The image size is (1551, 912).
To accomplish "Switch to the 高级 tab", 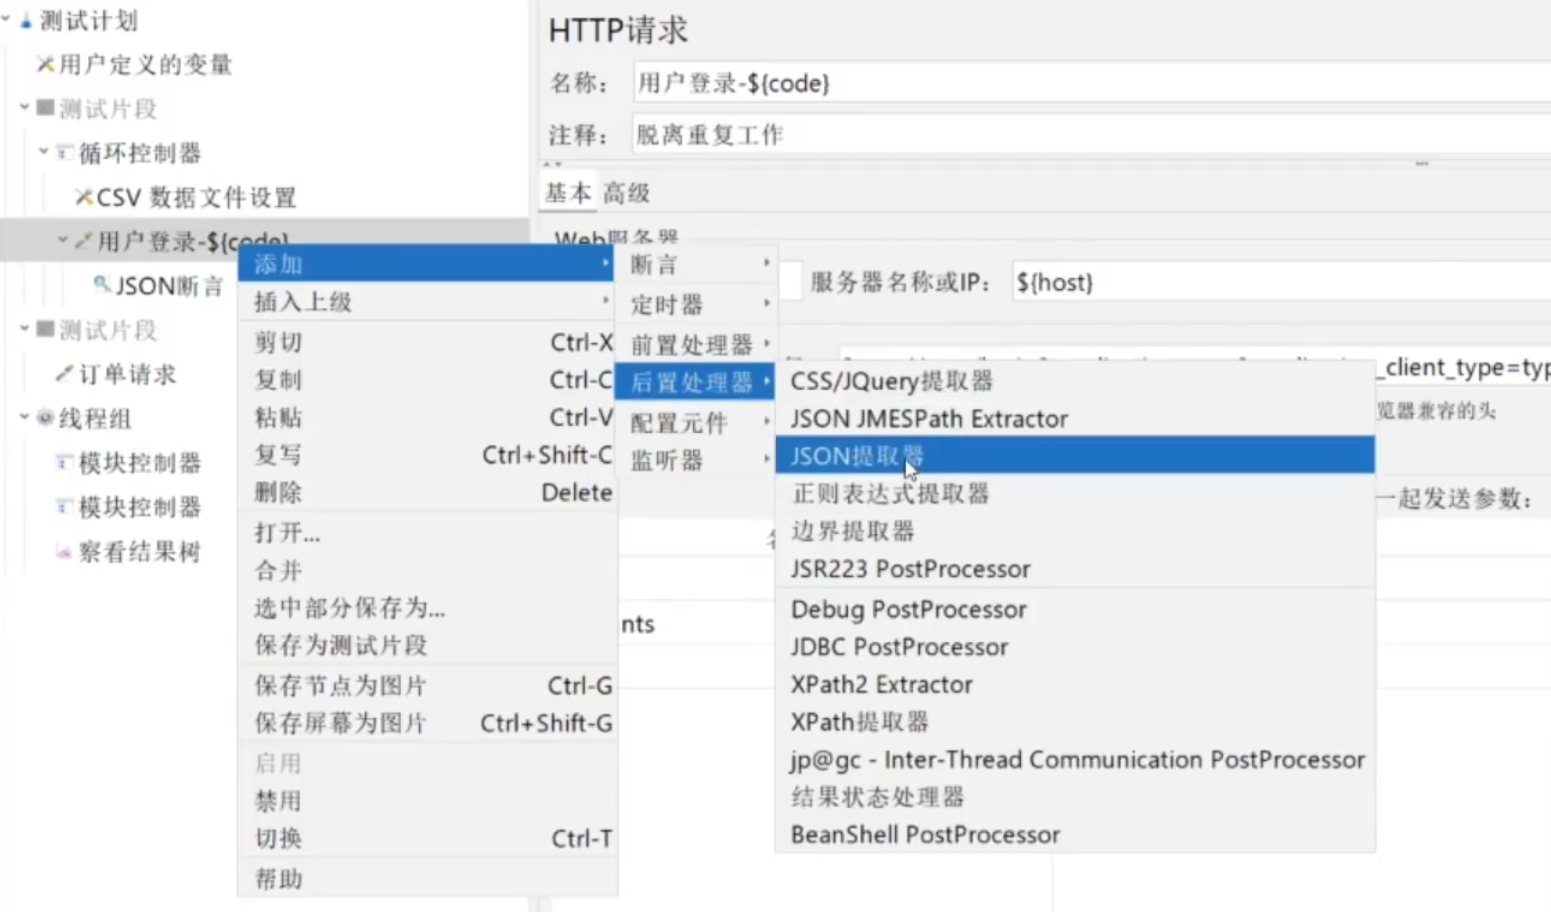I will 626,193.
